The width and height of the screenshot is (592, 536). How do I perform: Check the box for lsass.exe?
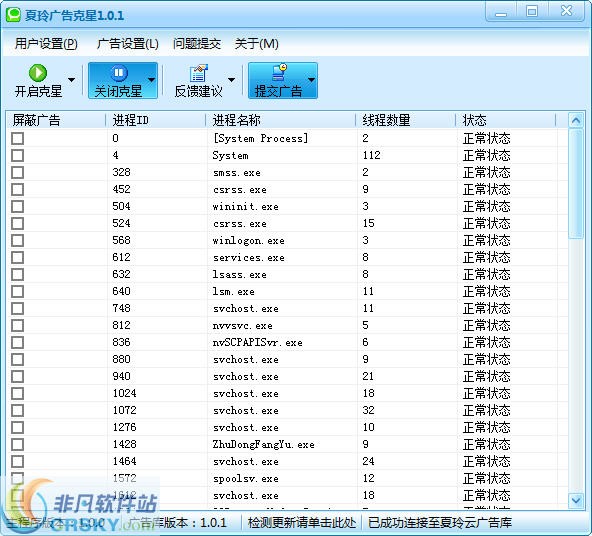[17, 274]
